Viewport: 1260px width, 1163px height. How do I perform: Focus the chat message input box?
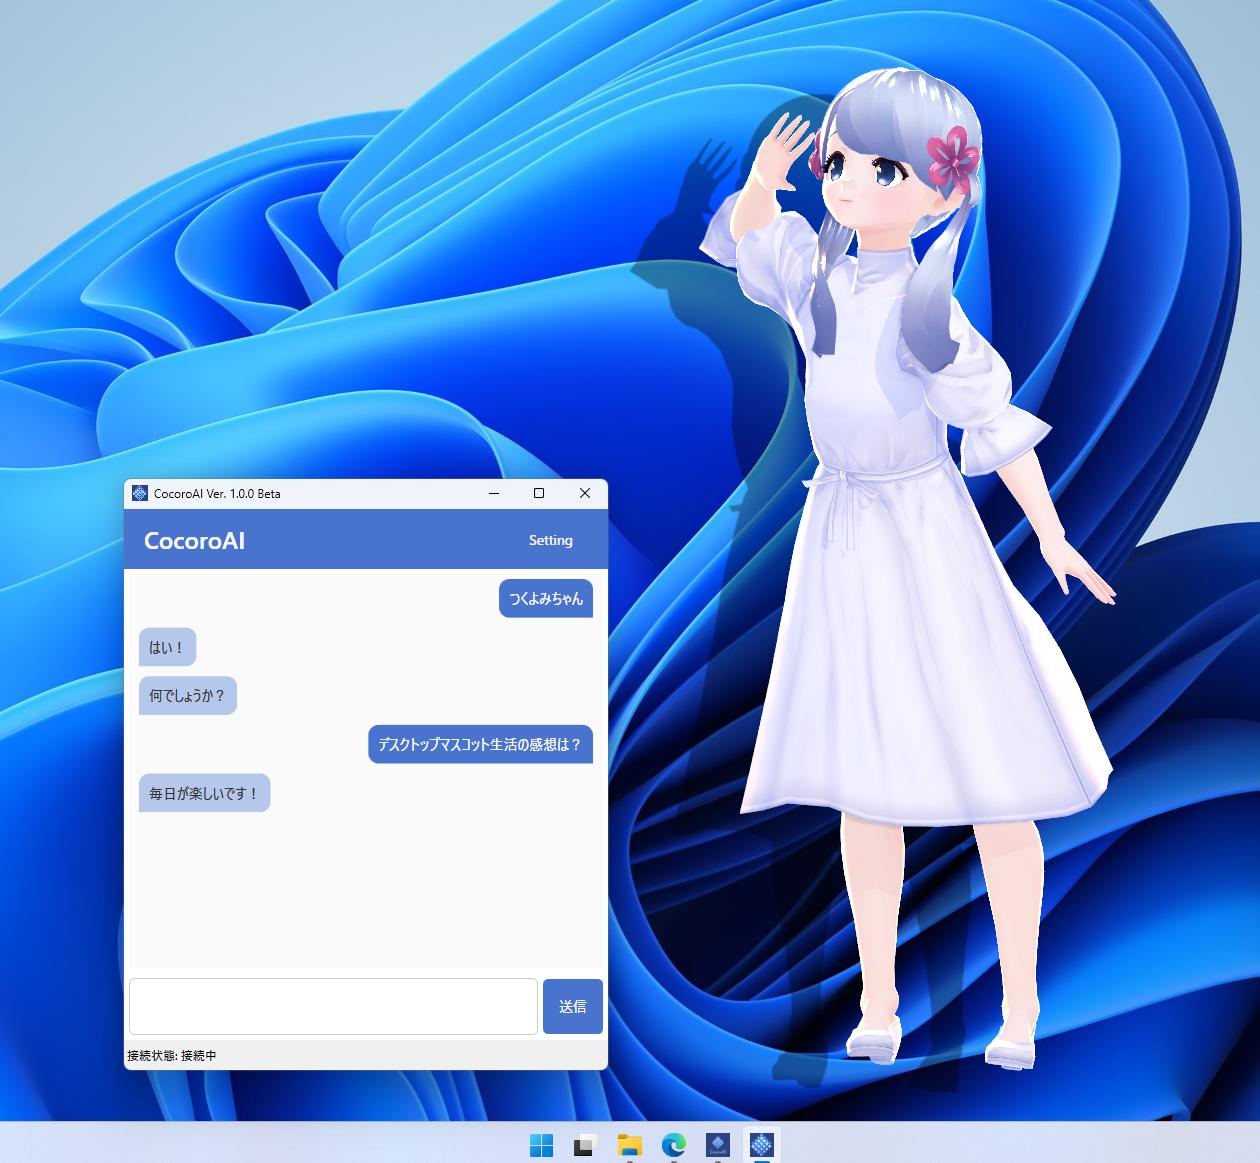[x=333, y=1006]
